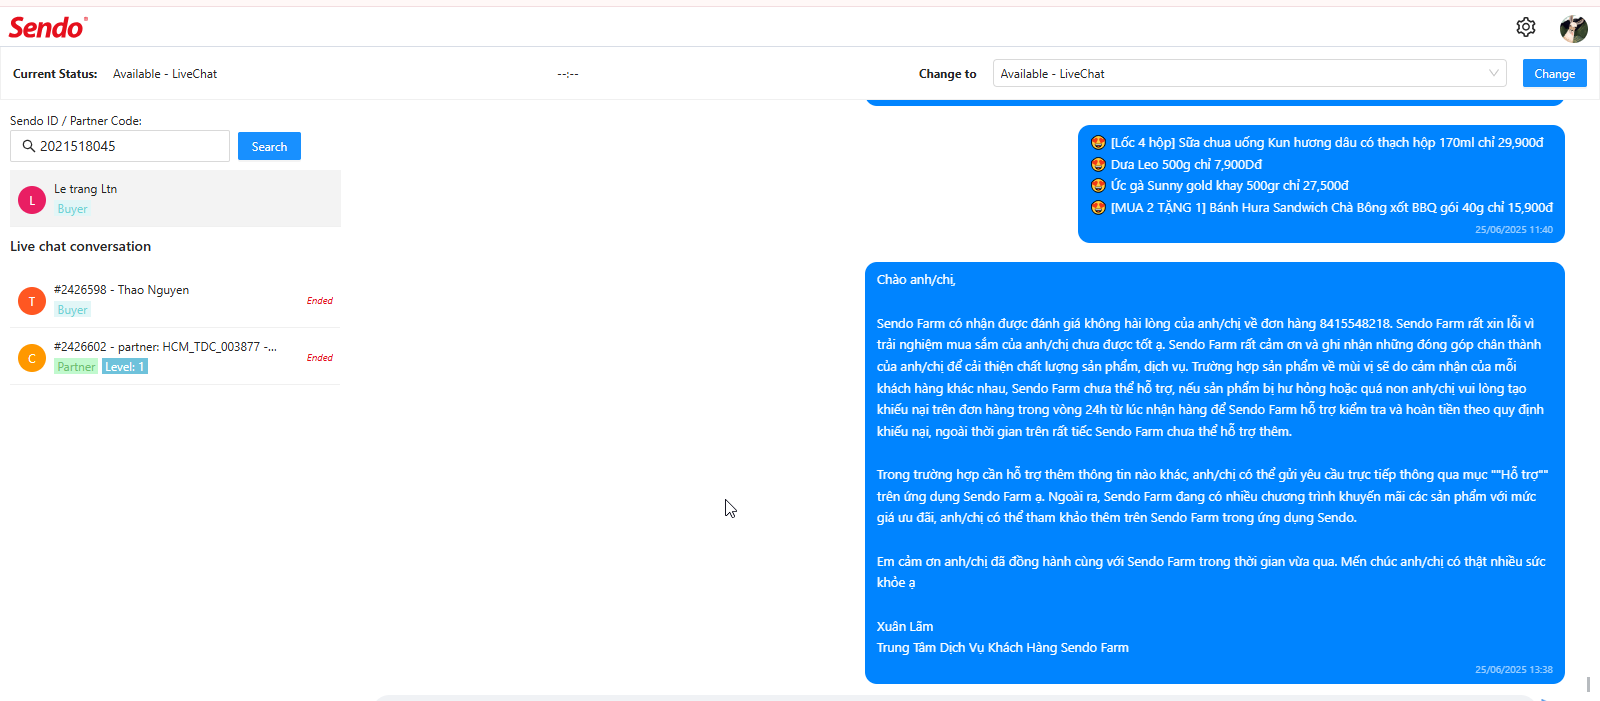Click the 25/06/2025 13:38 timestamp
The width and height of the screenshot is (1600, 701).
tap(1514, 670)
